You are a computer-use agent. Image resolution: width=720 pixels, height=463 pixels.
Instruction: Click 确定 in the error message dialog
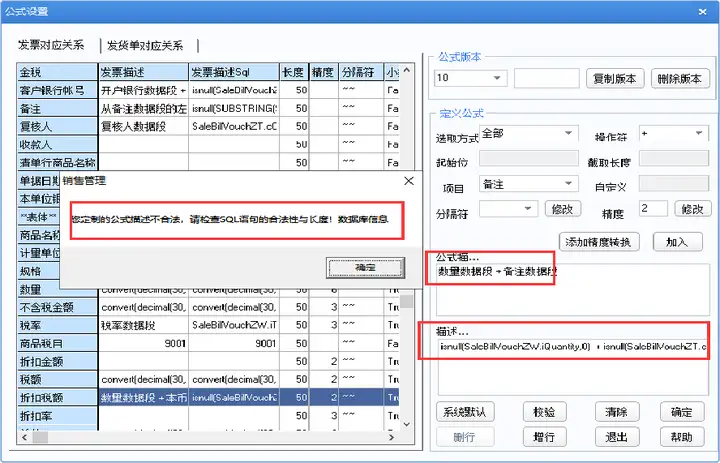366,268
